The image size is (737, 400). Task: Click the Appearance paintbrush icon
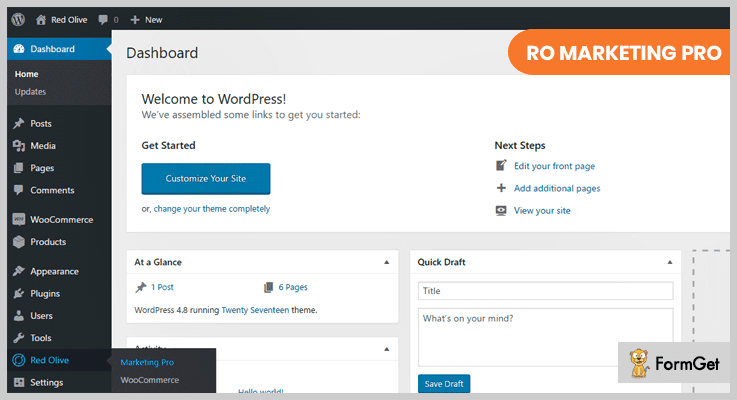(19, 271)
